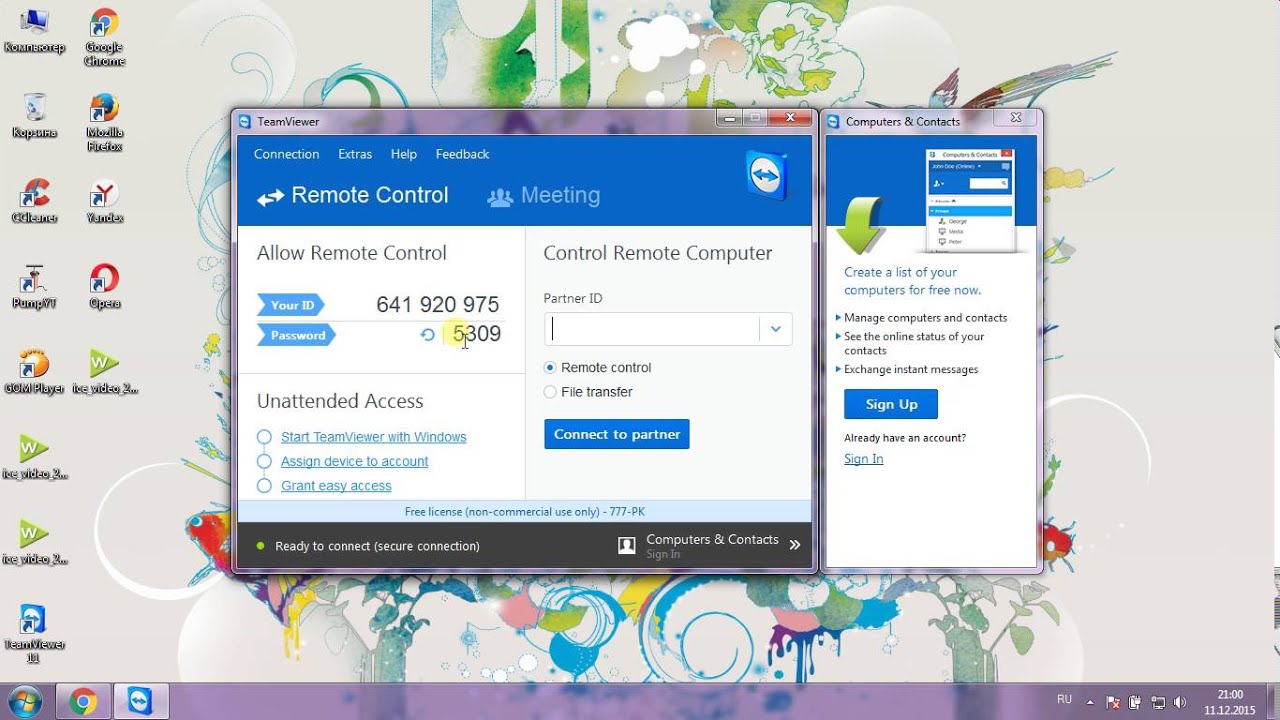
Task: Open PumpYT desktop shortcut
Action: tap(34, 286)
